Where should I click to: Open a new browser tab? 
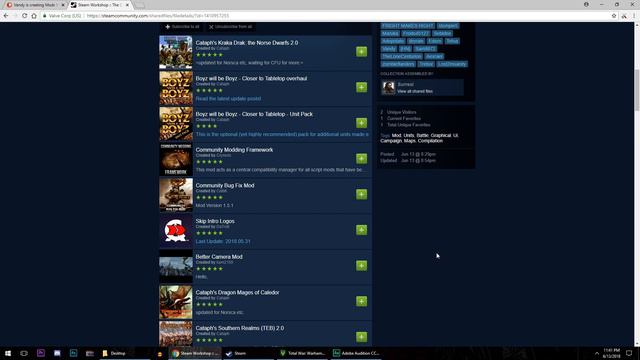tap(140, 5)
